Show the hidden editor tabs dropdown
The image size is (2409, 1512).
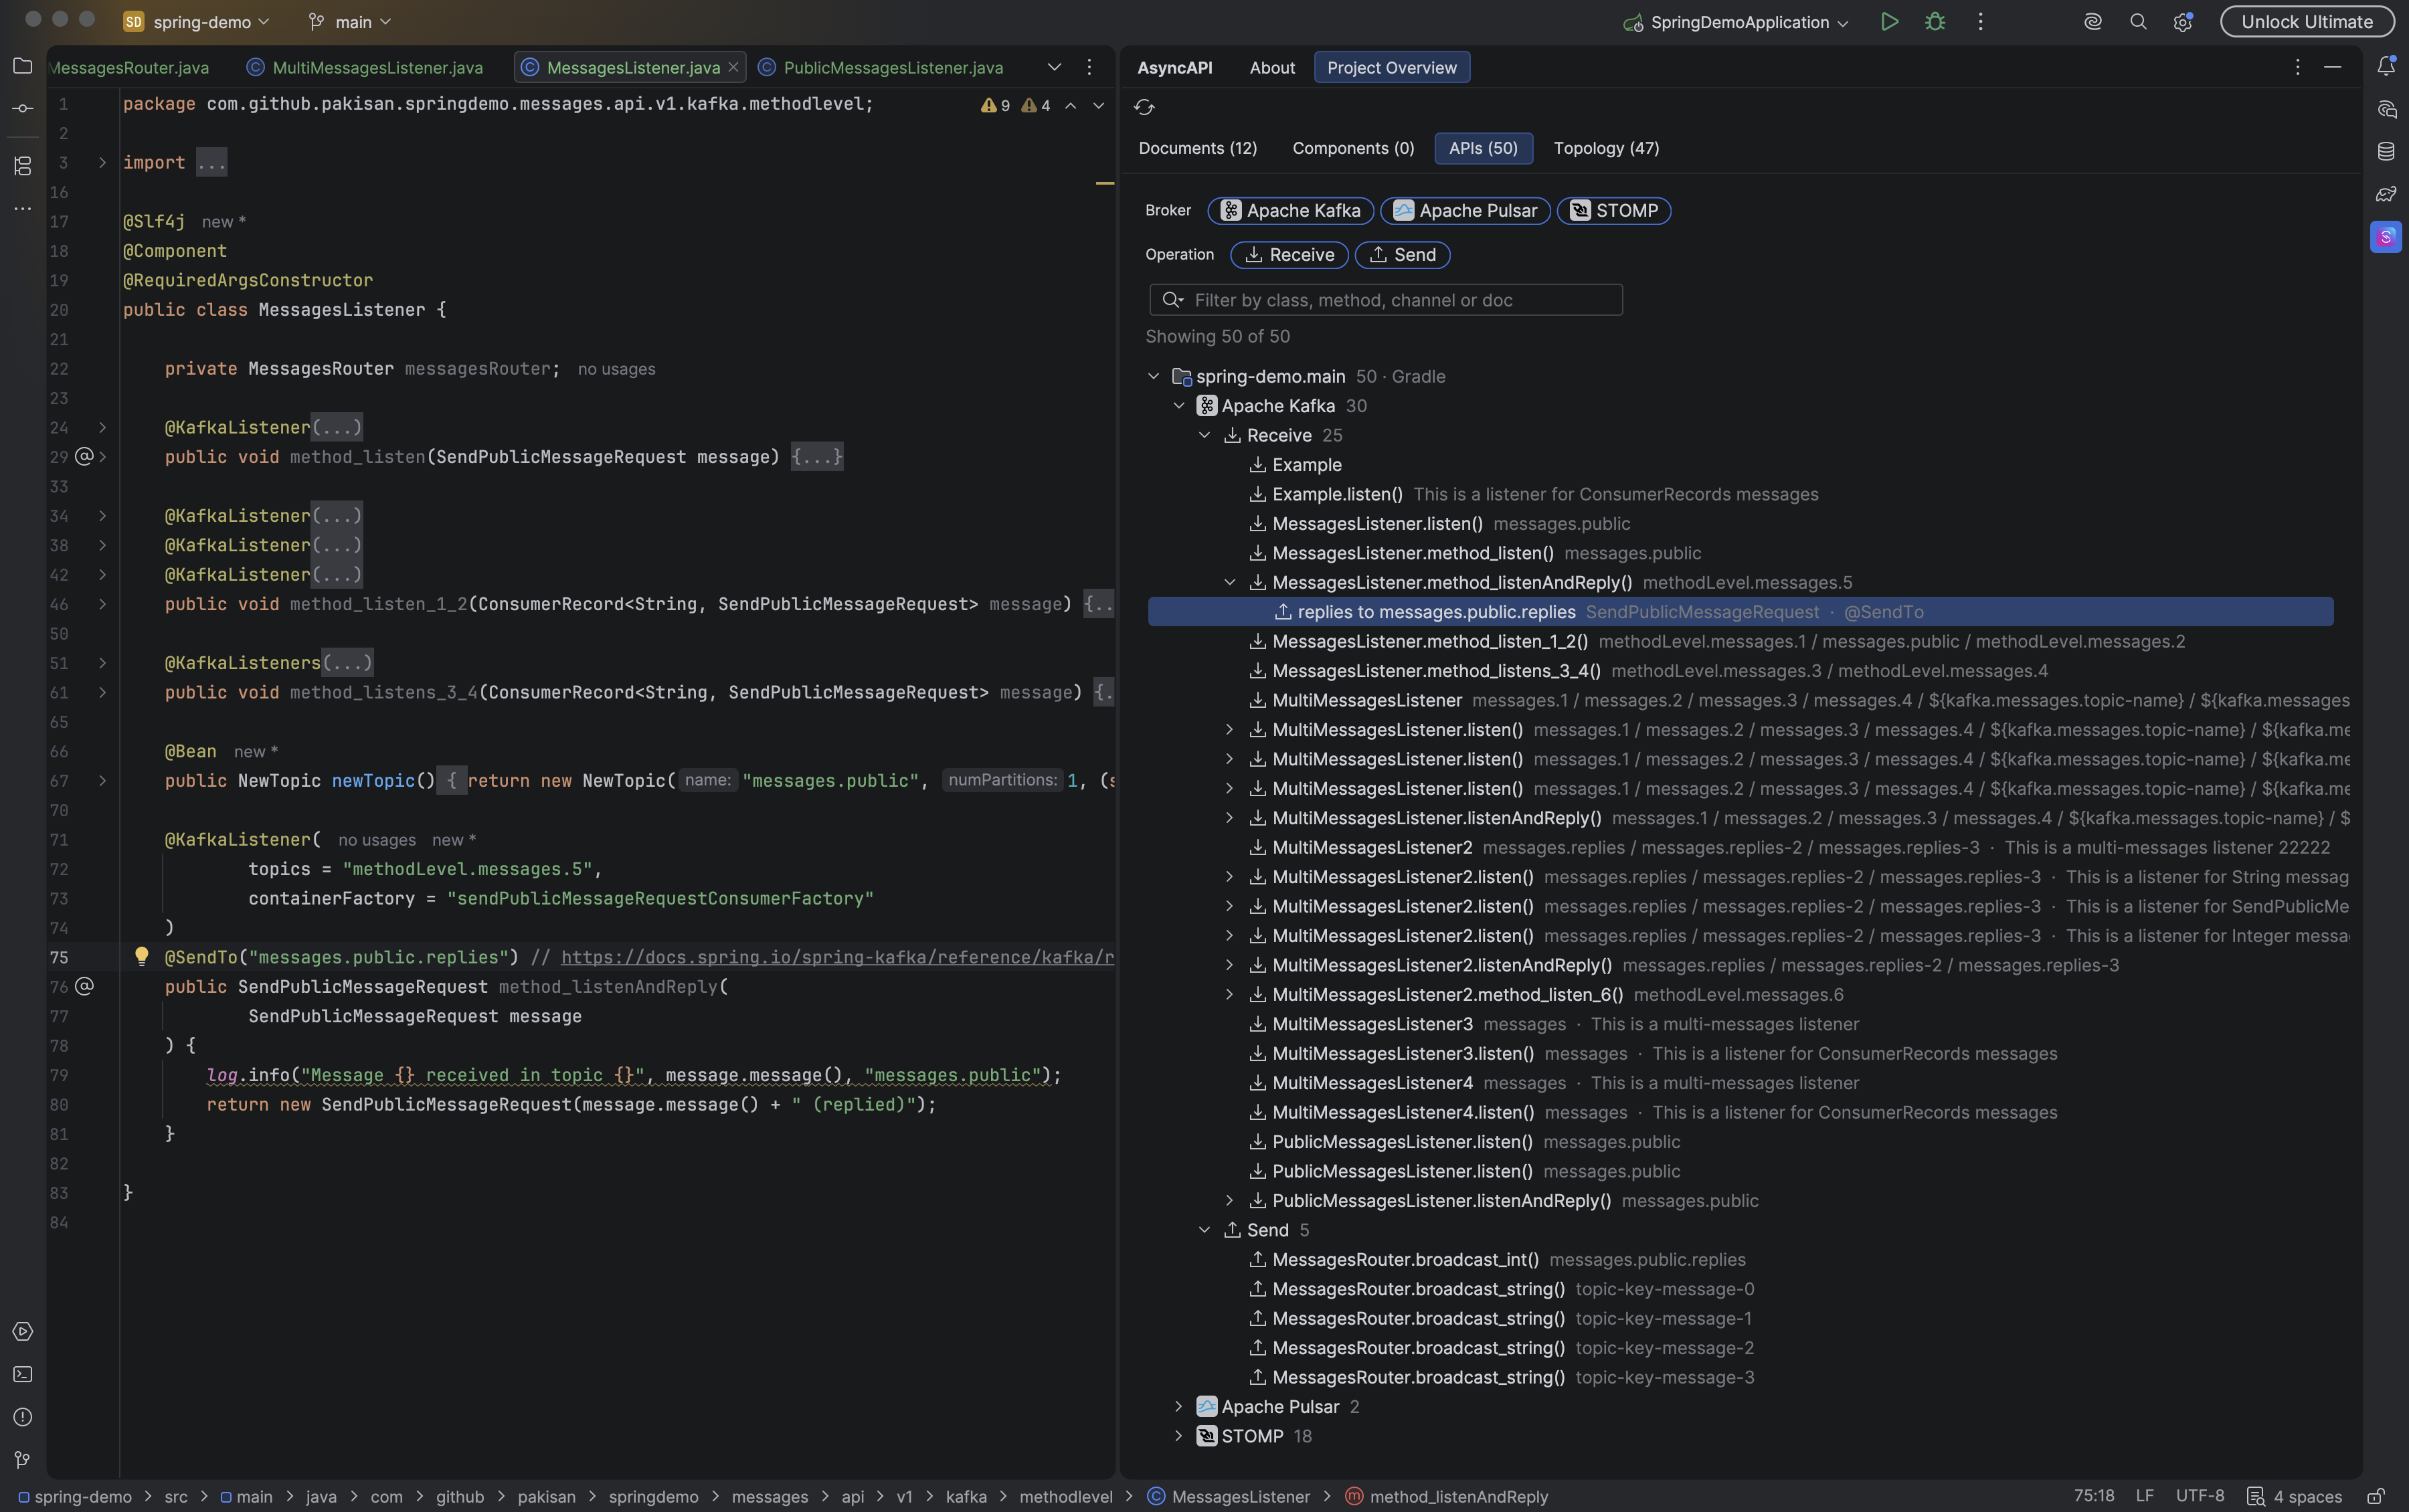click(1054, 67)
